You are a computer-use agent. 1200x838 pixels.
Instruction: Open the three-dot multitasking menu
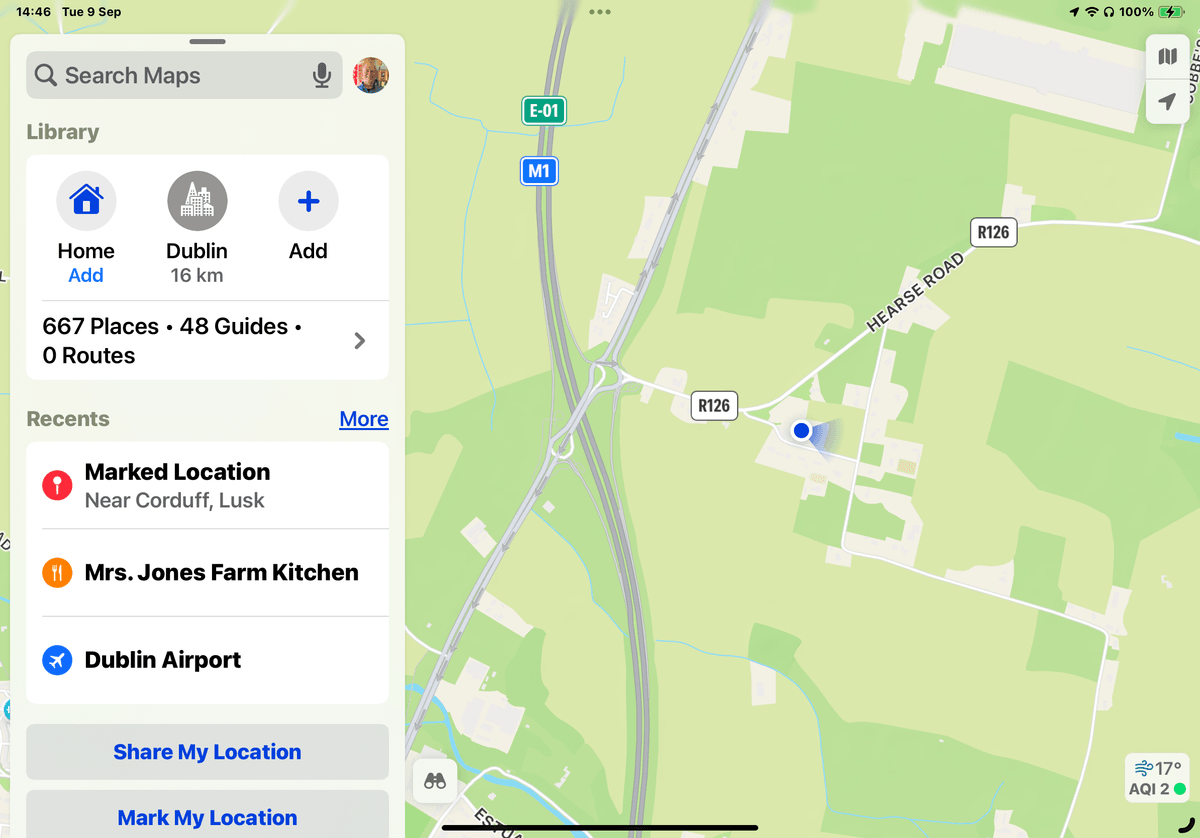[x=600, y=12]
